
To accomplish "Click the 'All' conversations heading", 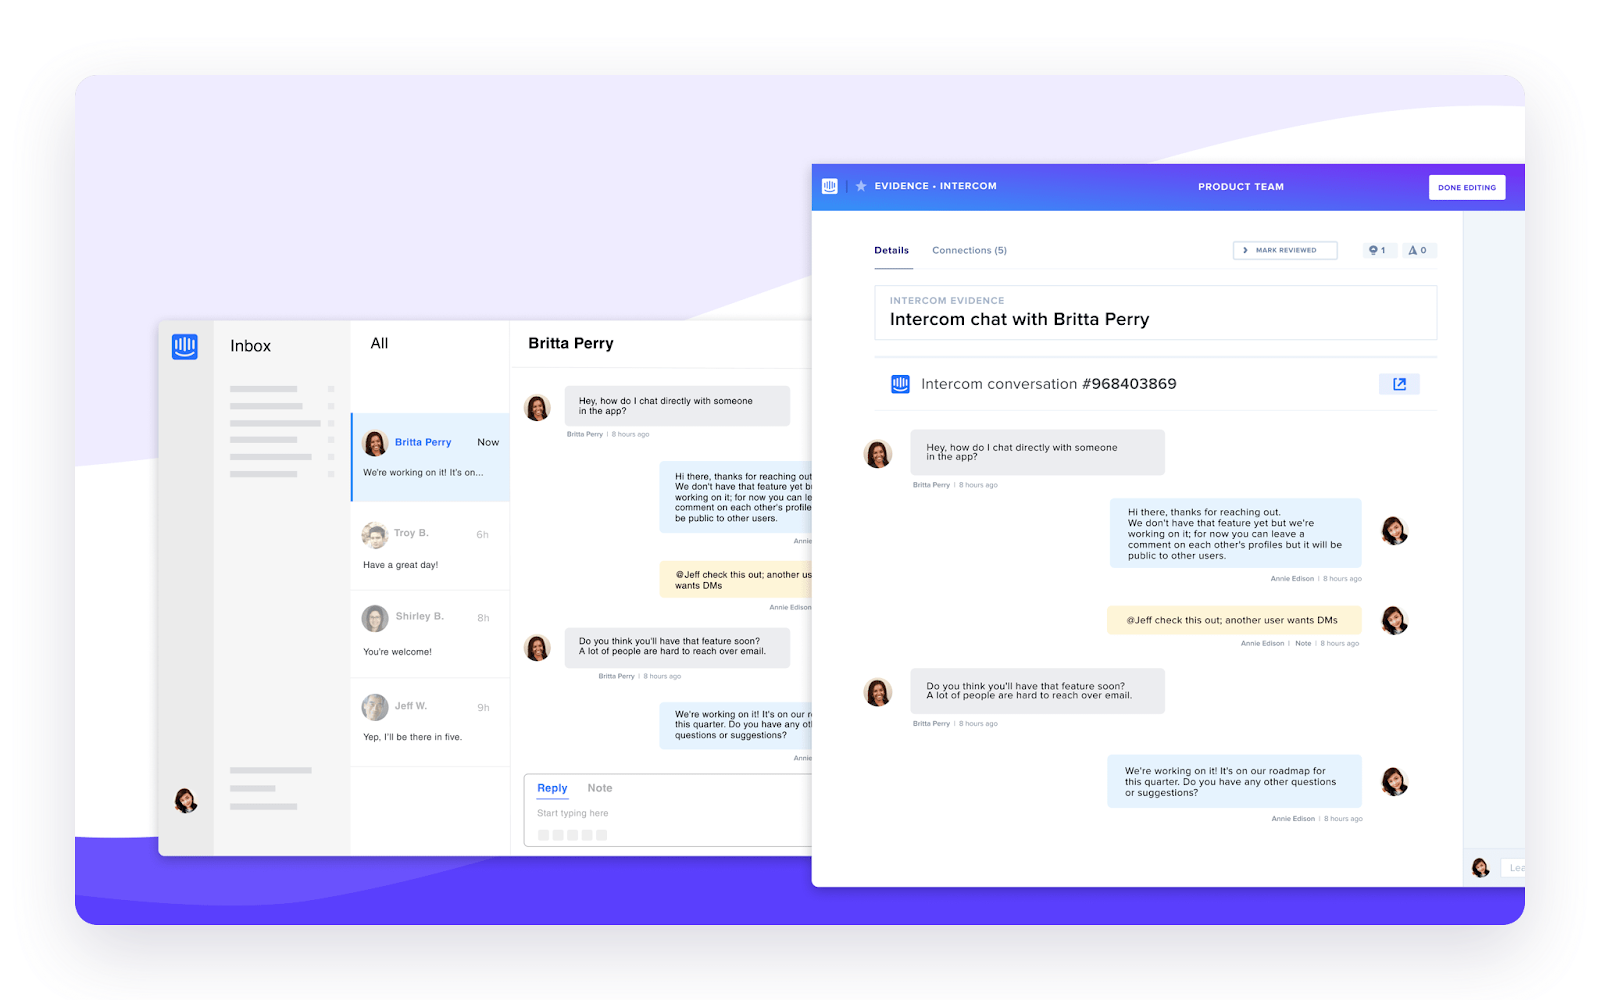I will click(x=379, y=343).
